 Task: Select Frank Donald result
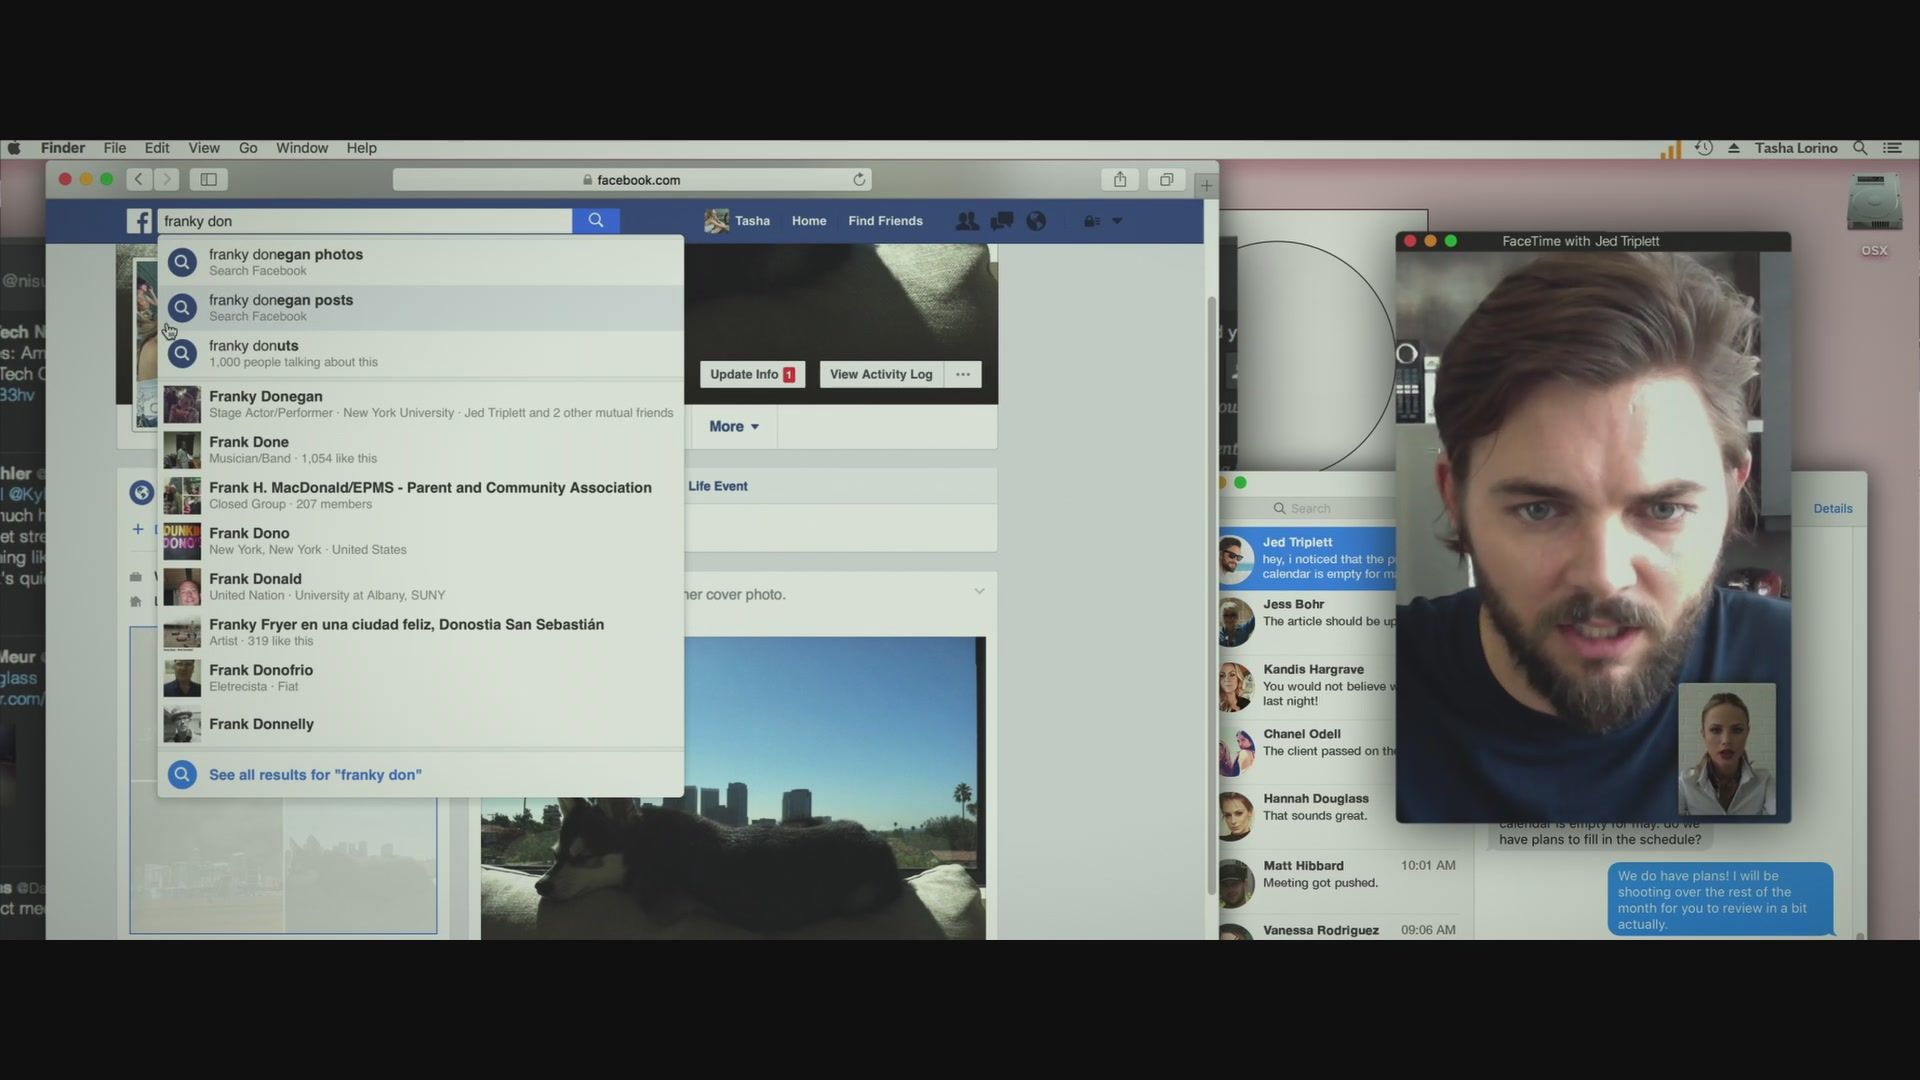click(x=421, y=586)
